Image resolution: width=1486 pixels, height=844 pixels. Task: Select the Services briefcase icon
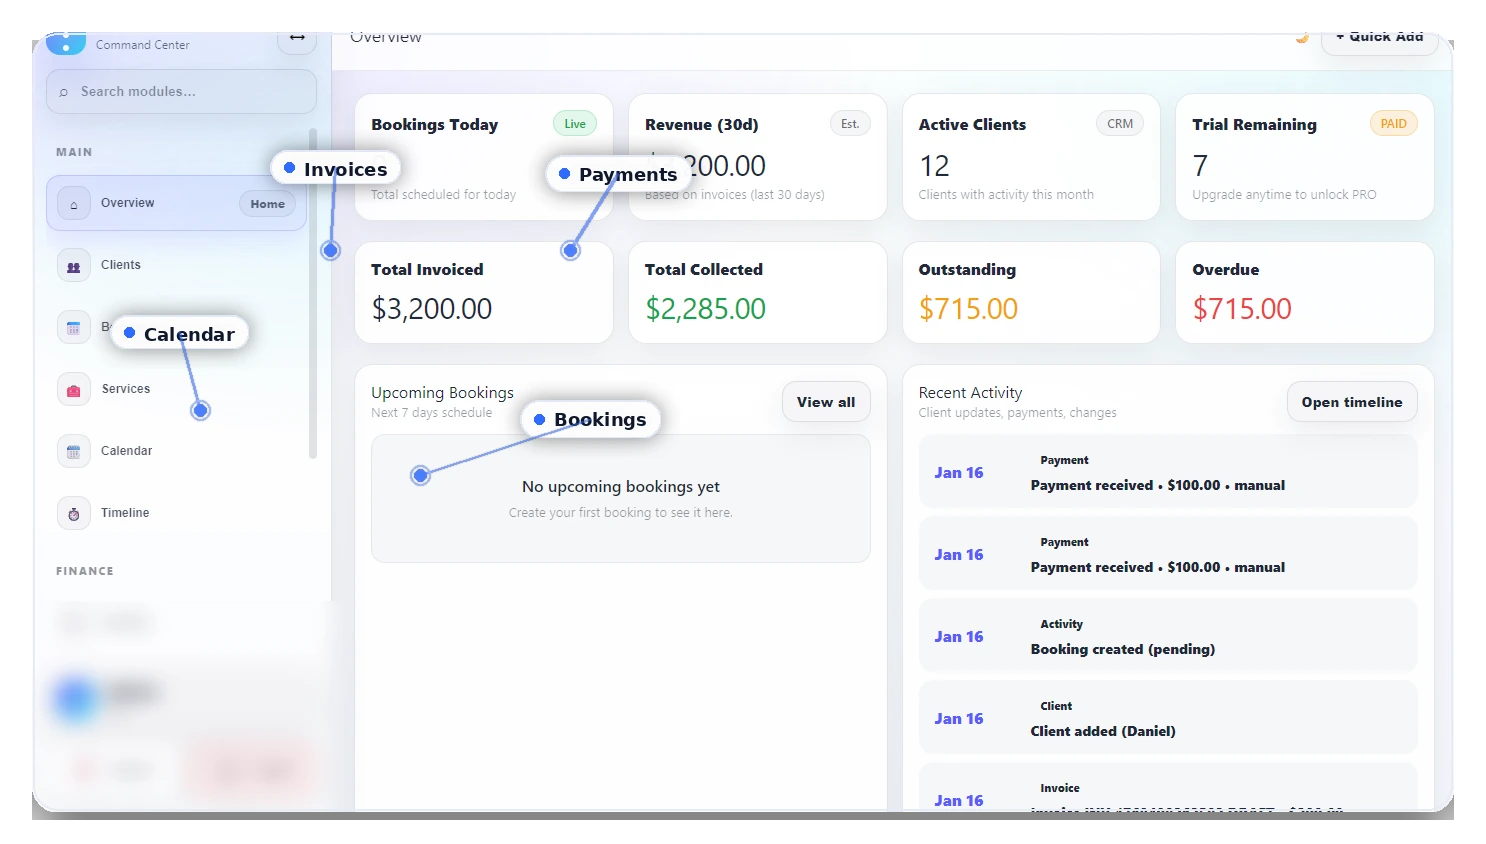(73, 389)
